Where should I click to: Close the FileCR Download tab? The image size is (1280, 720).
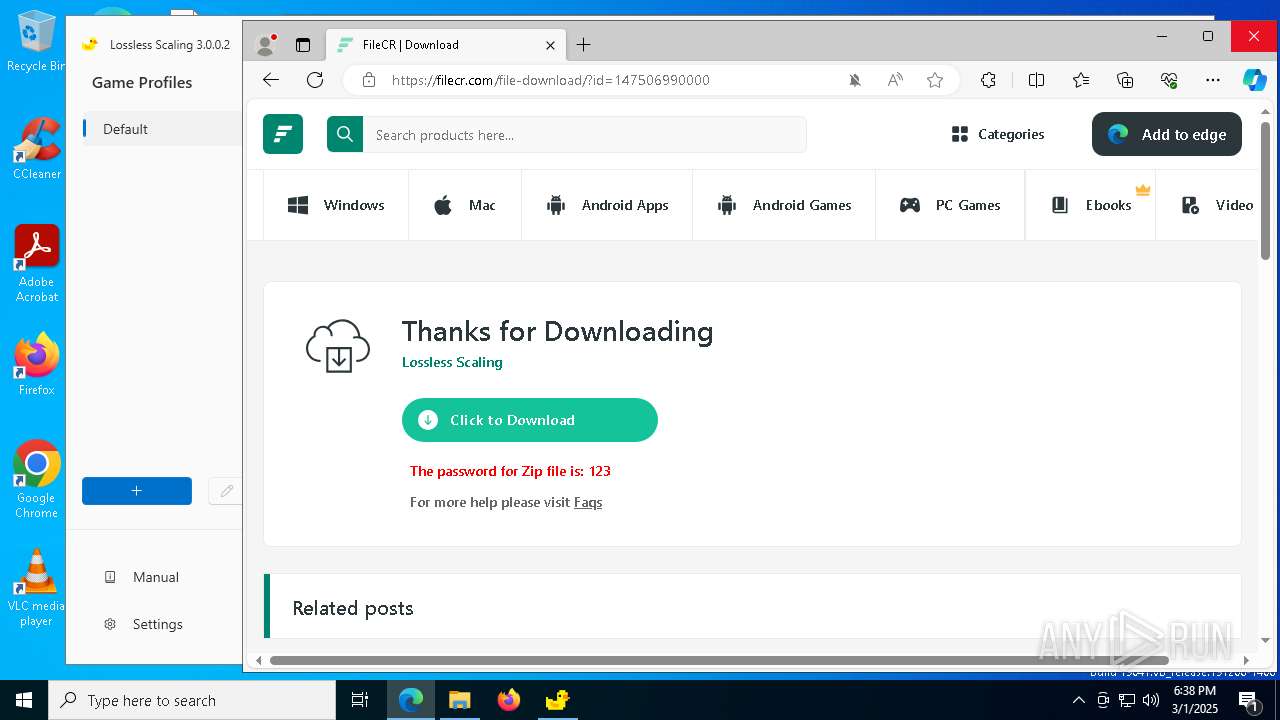[550, 45]
